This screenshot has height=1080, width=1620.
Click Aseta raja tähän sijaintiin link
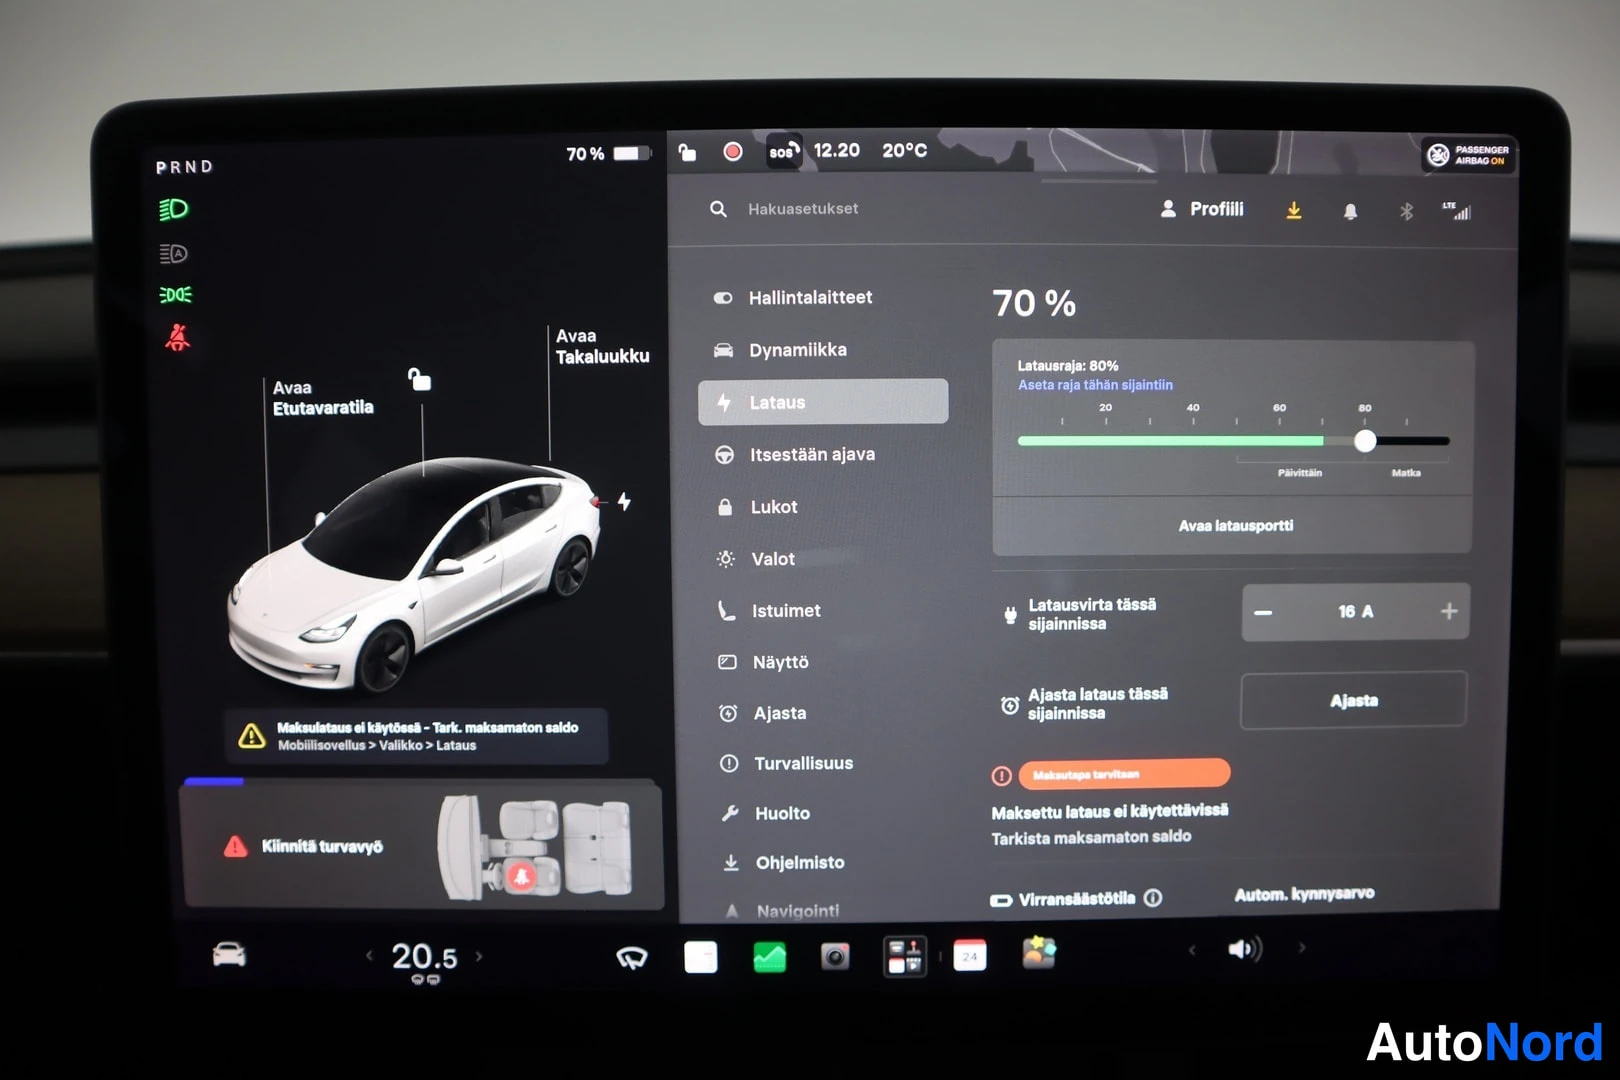click(x=1095, y=385)
